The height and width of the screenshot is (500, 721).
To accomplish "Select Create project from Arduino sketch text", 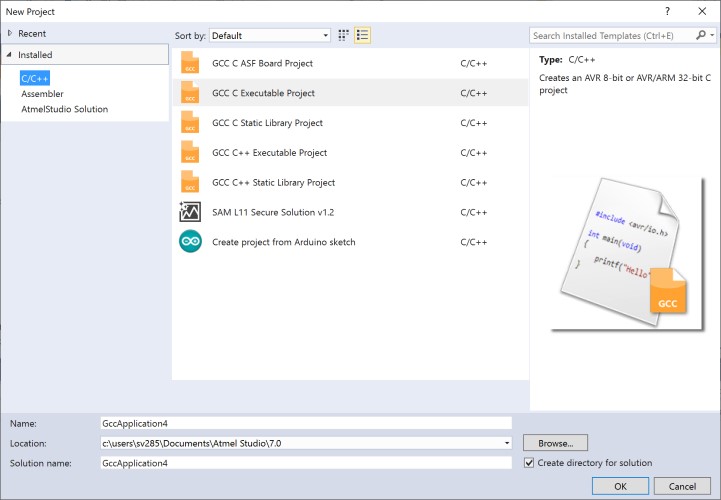I will coord(284,242).
